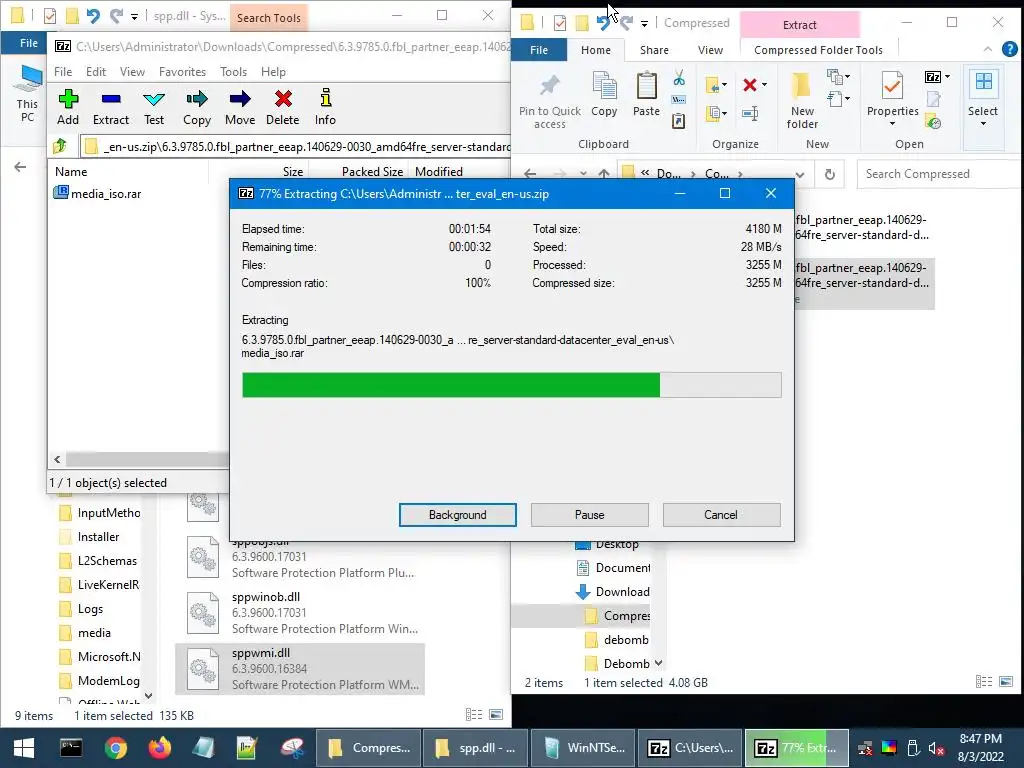This screenshot has width=1024, height=768.
Task: Click the Cut scissors icon in Explorer ribbon
Action: tap(679, 78)
